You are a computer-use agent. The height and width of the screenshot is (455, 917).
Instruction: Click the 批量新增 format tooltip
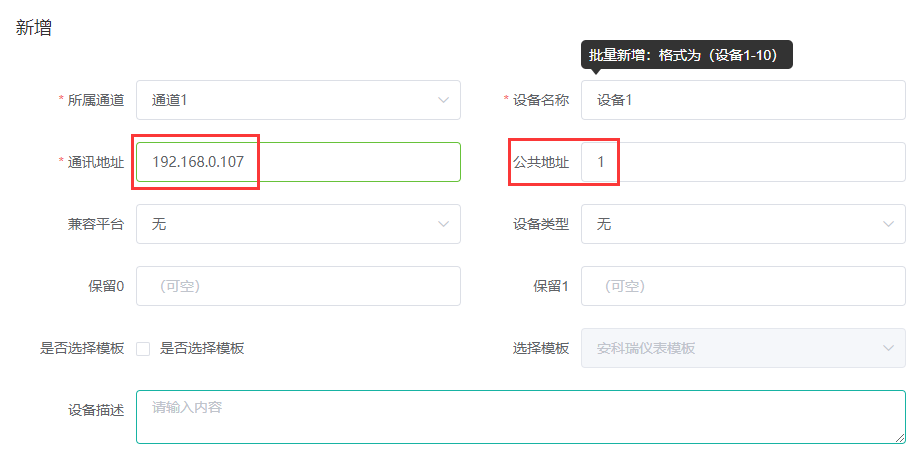(x=687, y=56)
